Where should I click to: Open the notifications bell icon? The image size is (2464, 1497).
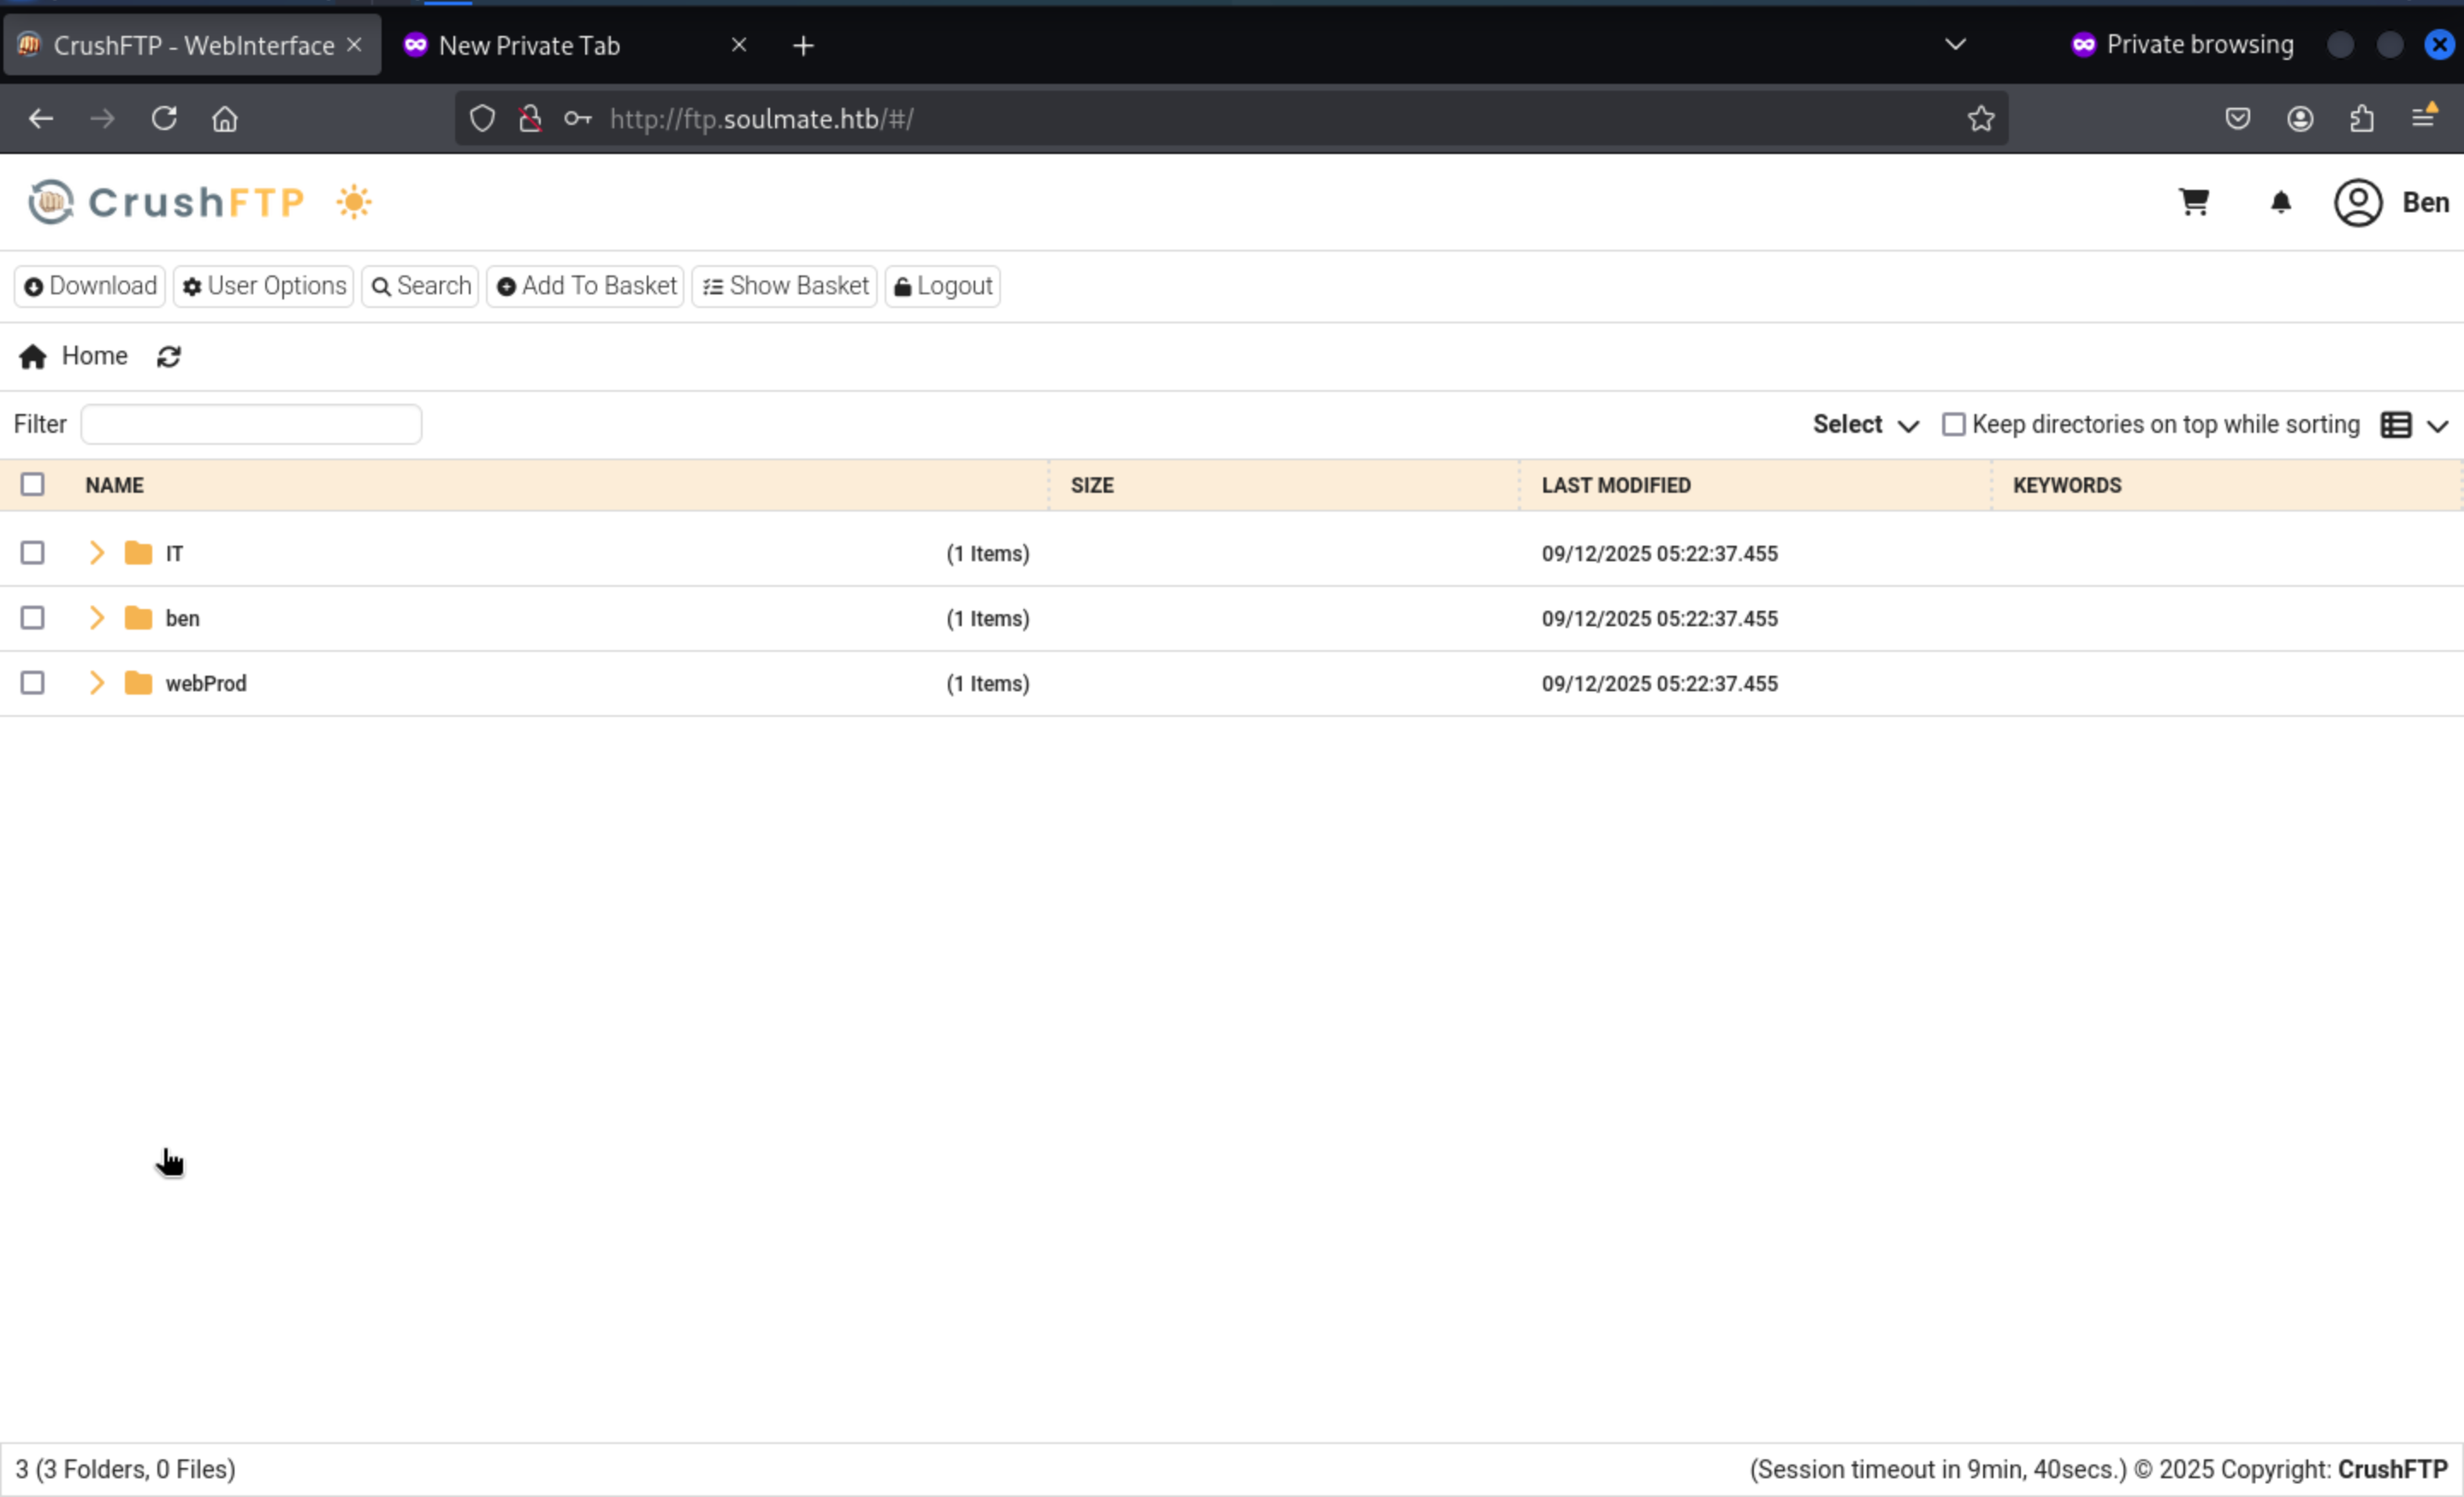[2280, 203]
